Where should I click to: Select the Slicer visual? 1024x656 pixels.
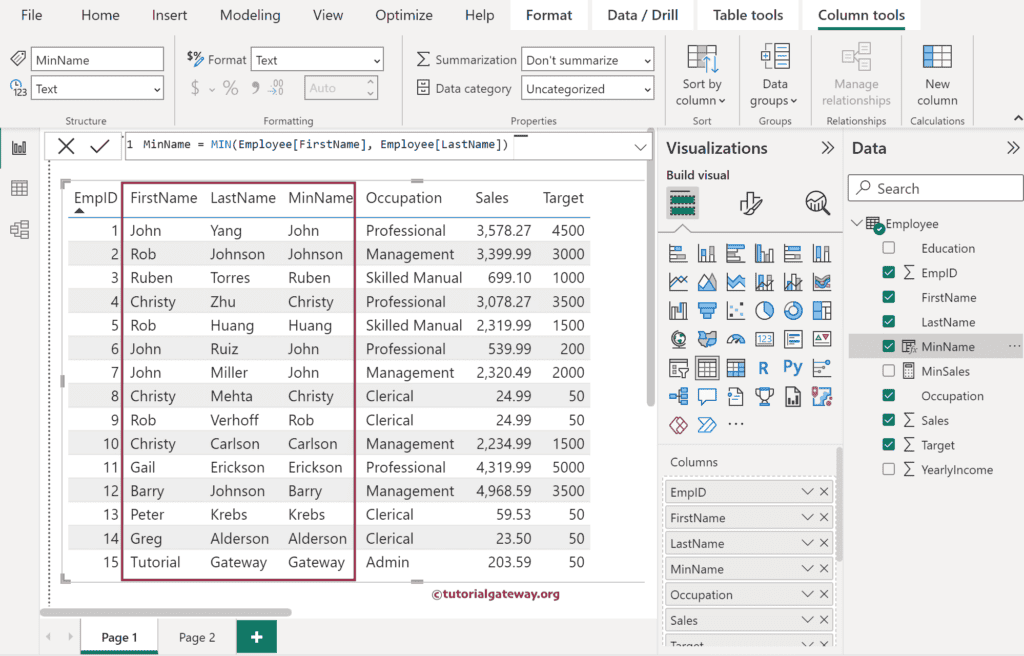coord(681,367)
